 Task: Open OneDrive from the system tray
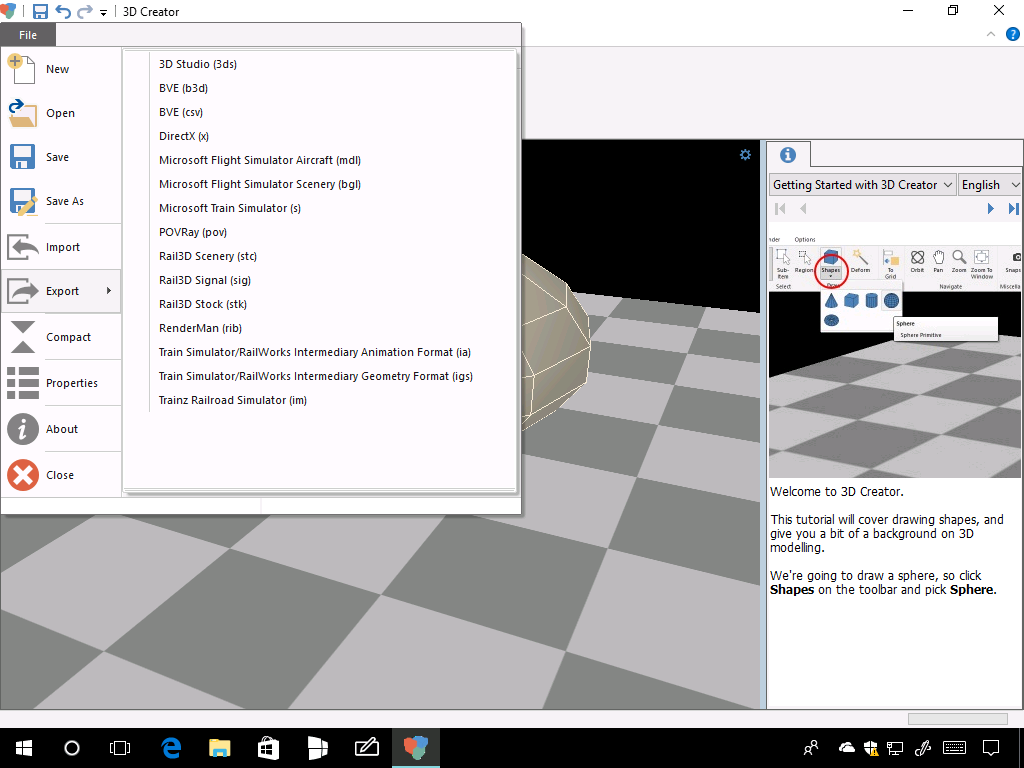click(x=846, y=748)
